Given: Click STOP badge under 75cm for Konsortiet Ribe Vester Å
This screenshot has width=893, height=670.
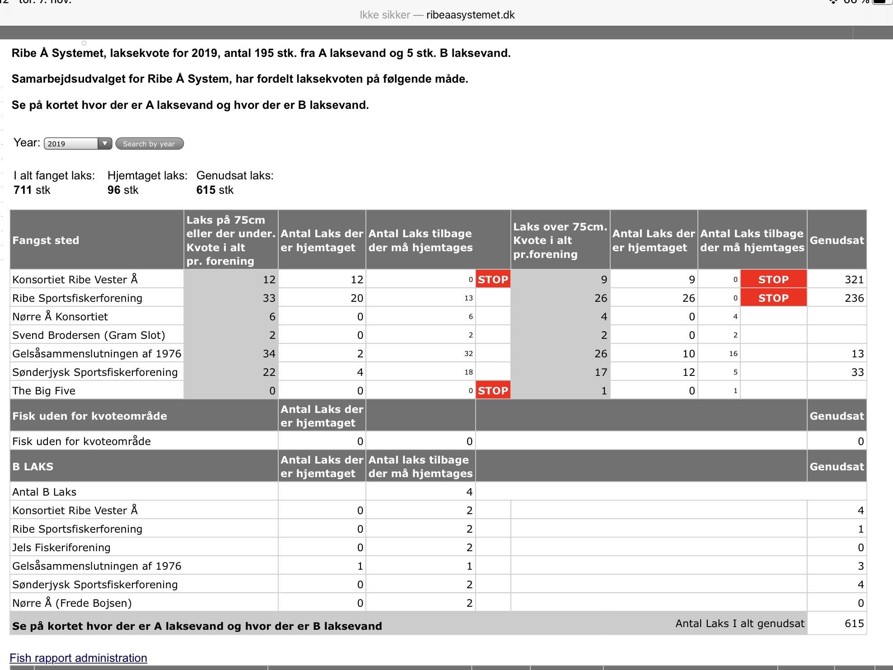Looking at the screenshot, I should 492,280.
